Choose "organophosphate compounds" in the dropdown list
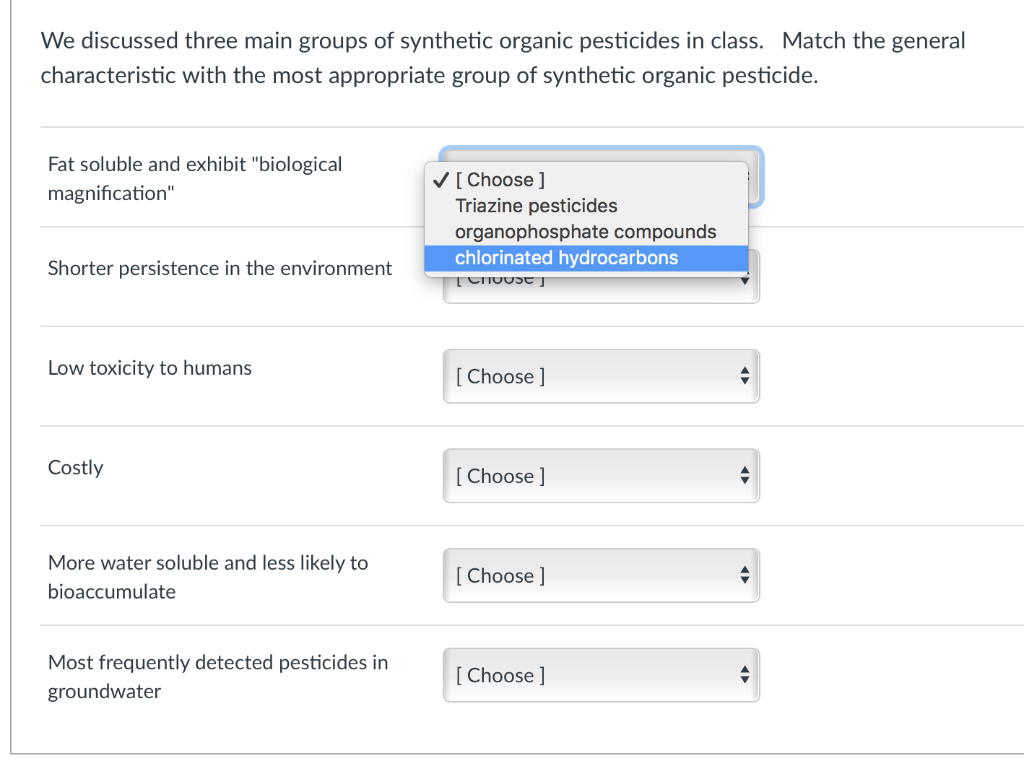The height and width of the screenshot is (761, 1024). click(x=585, y=232)
